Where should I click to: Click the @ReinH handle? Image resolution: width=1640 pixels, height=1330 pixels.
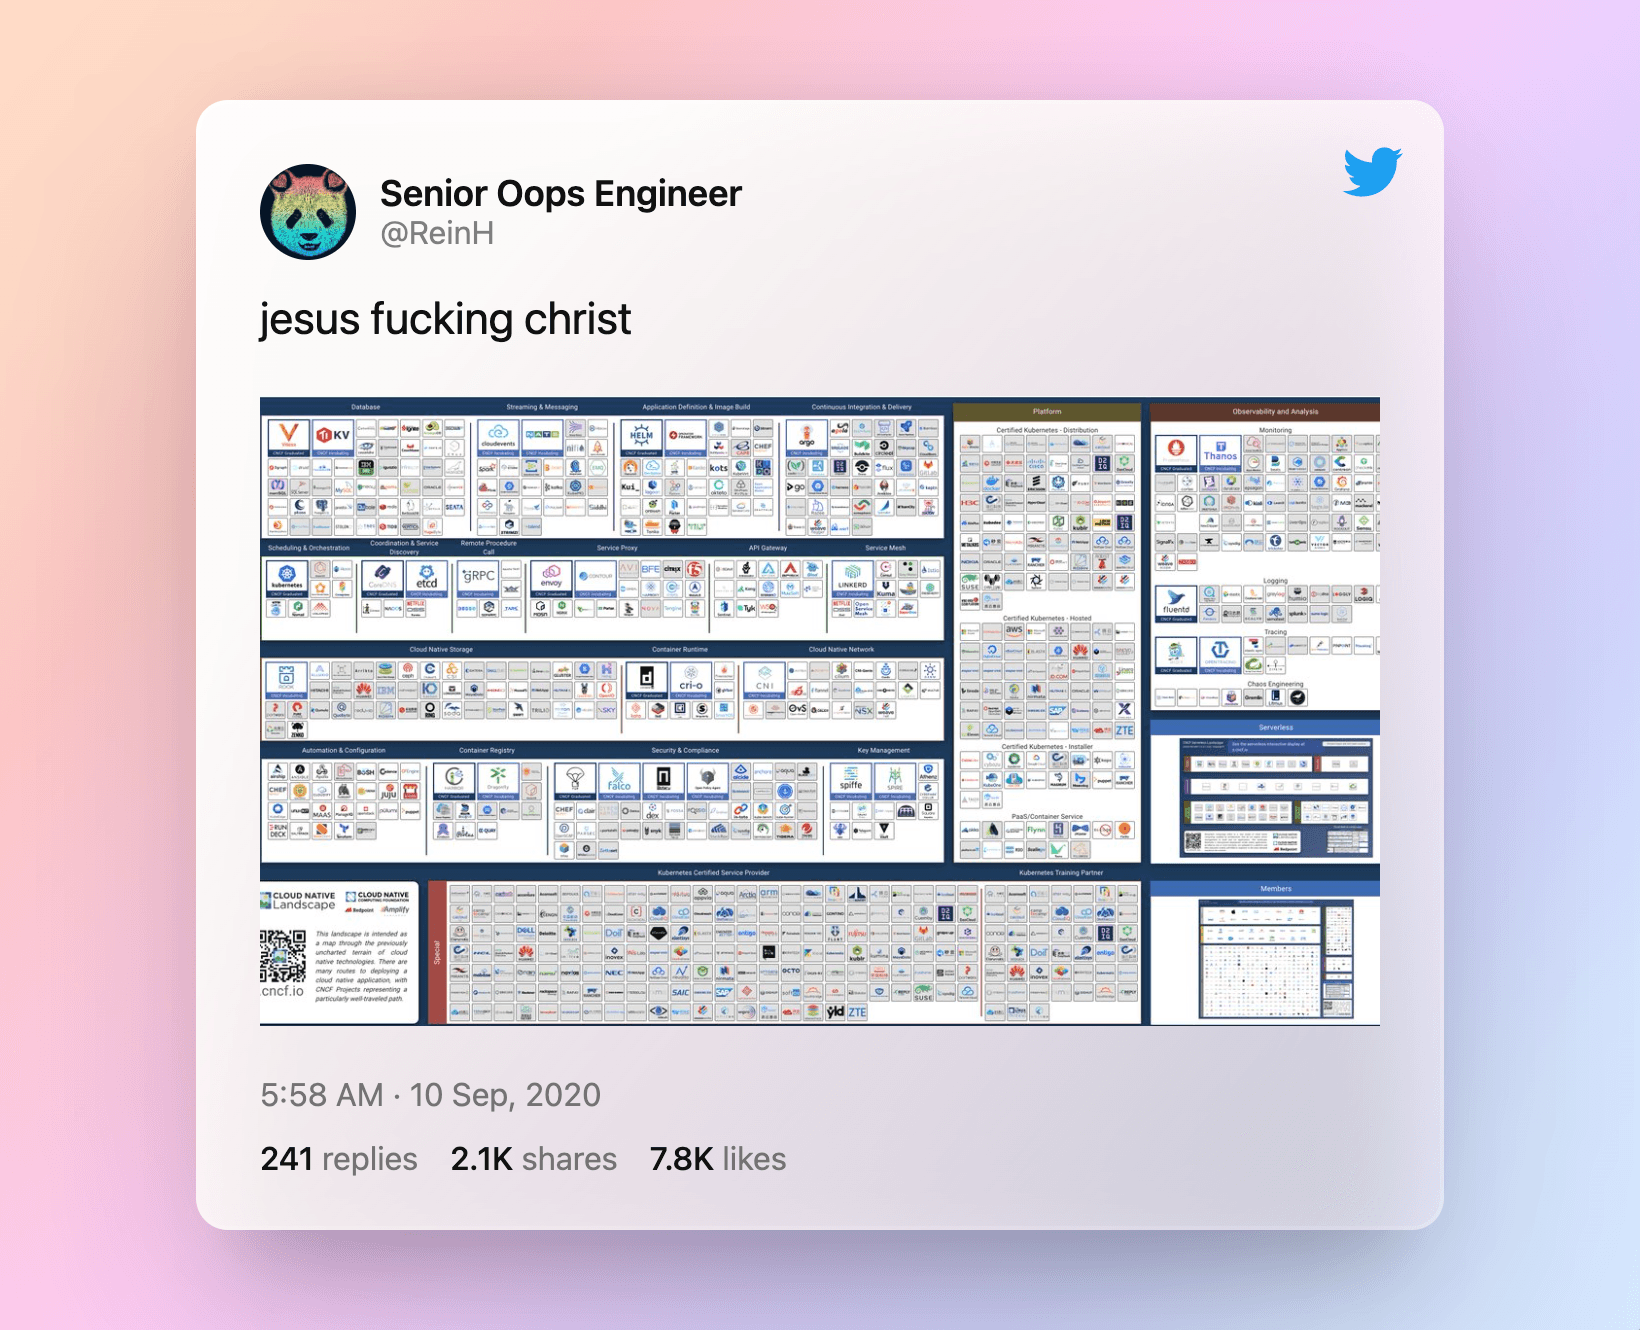[437, 233]
